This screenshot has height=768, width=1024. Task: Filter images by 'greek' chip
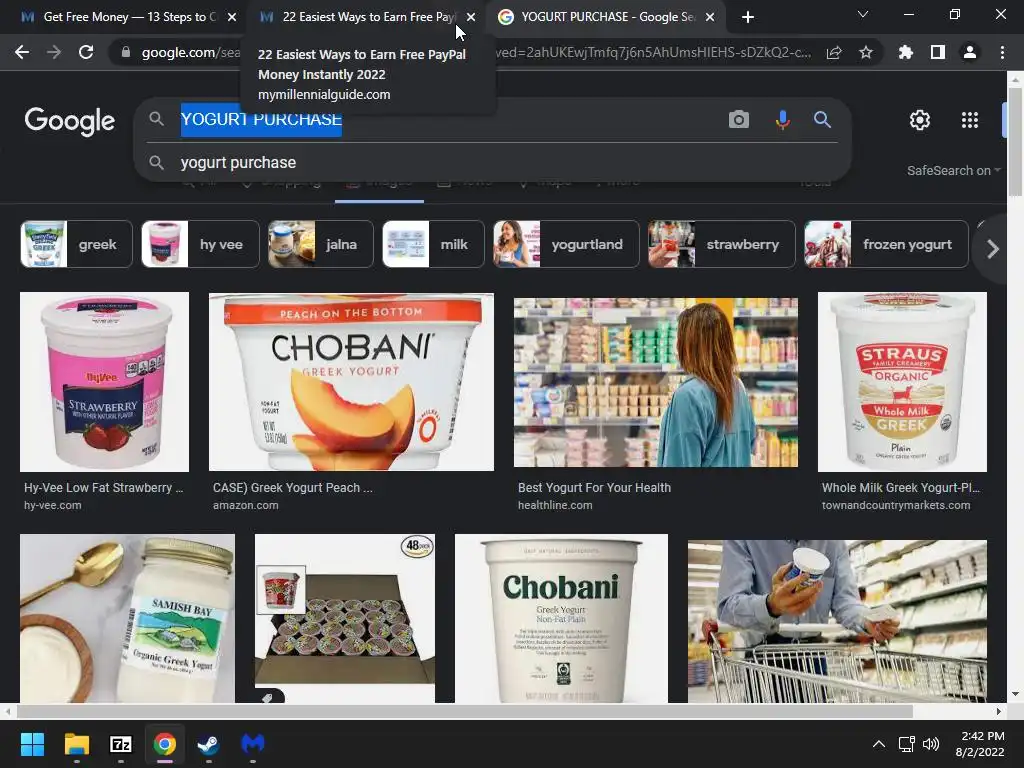[x=76, y=244]
